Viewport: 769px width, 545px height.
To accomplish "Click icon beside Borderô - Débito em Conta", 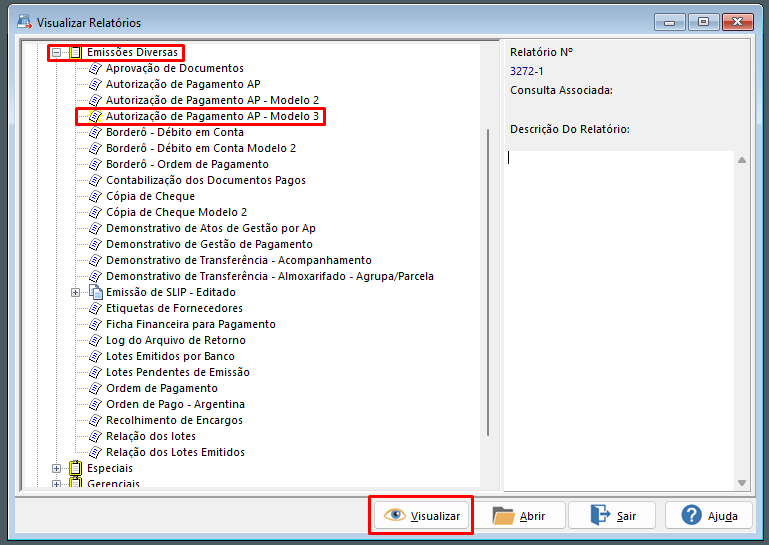I will [x=95, y=132].
